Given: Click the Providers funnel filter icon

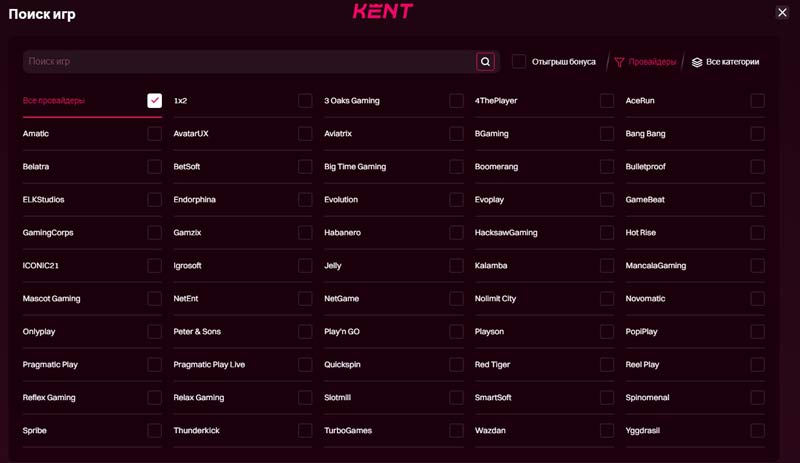Looking at the screenshot, I should tap(619, 62).
